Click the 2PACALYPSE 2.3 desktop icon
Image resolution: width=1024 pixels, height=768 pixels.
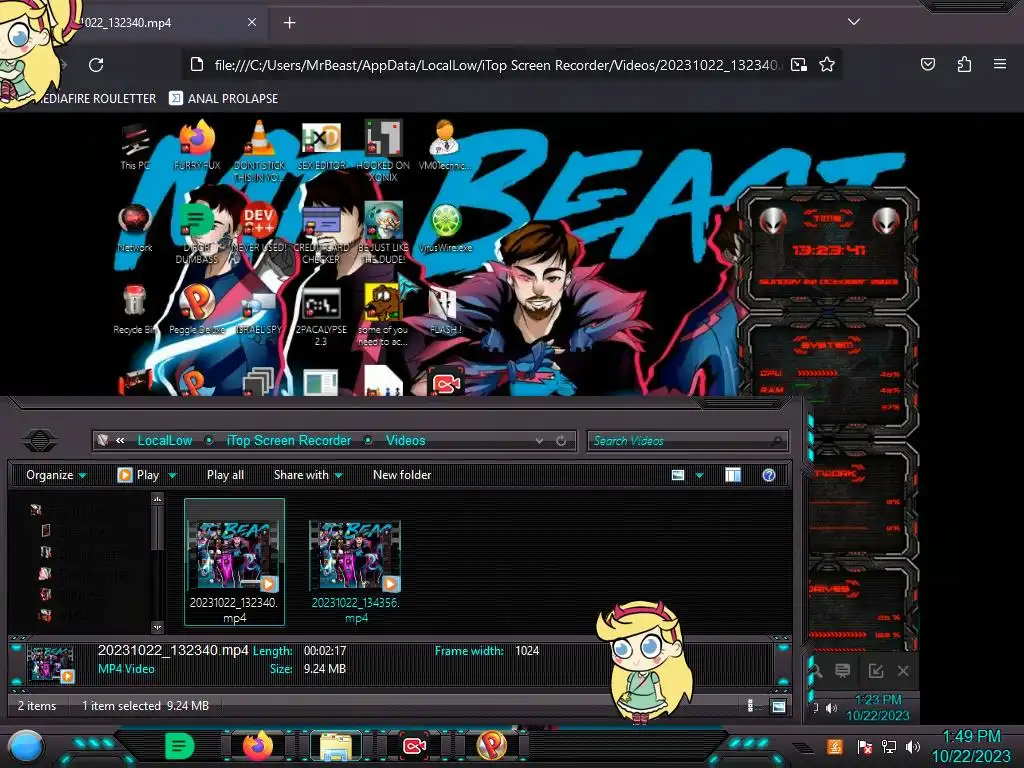pyautogui.click(x=321, y=316)
